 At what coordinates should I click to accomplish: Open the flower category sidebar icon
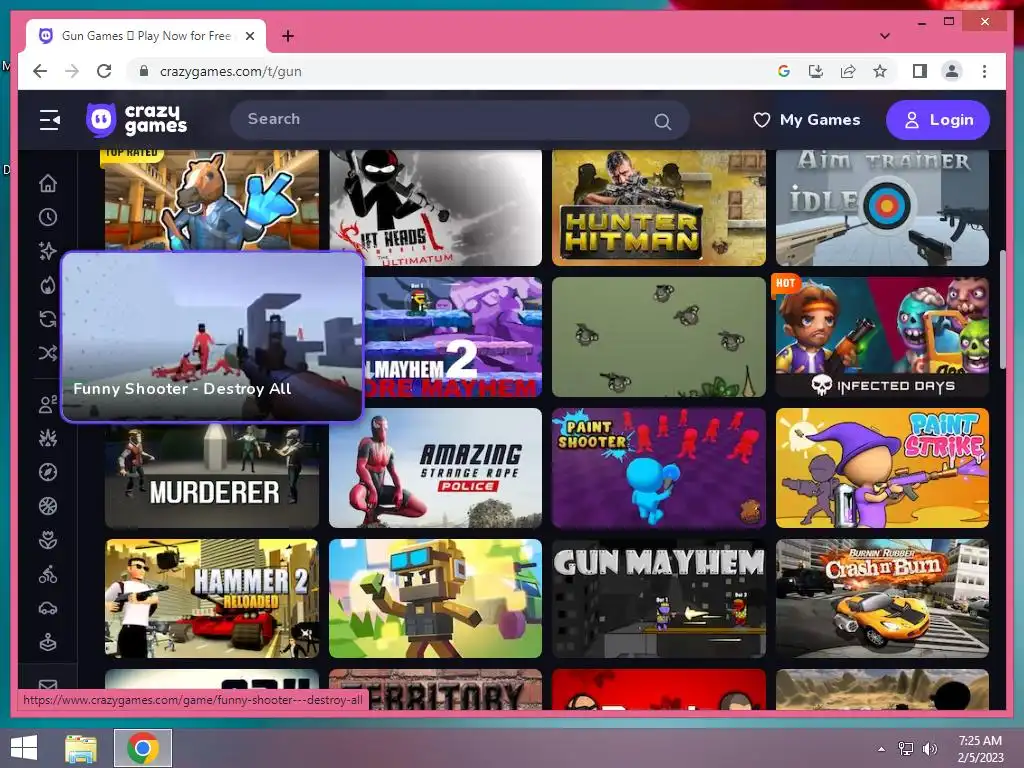48,540
